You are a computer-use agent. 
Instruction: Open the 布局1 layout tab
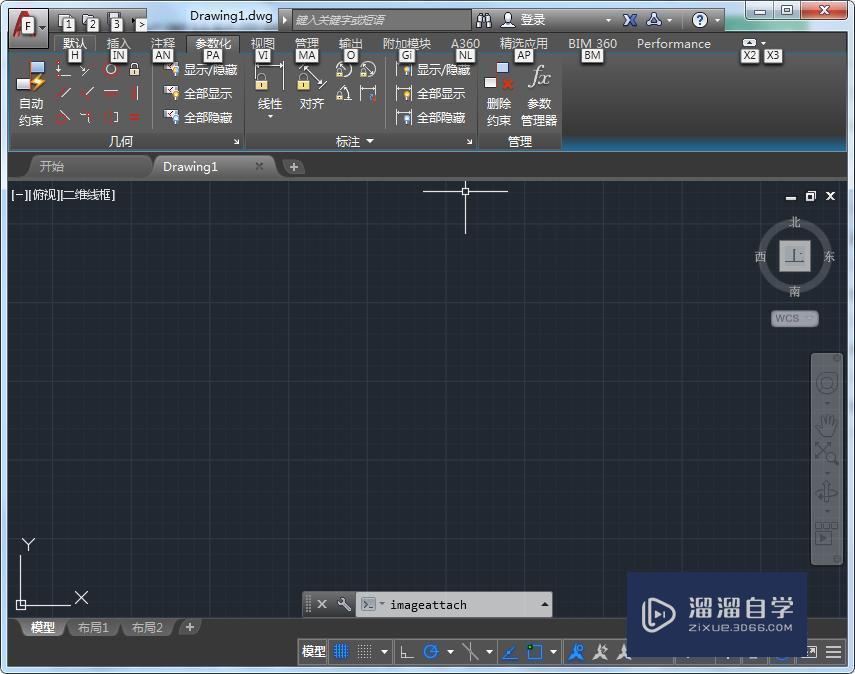pos(92,628)
